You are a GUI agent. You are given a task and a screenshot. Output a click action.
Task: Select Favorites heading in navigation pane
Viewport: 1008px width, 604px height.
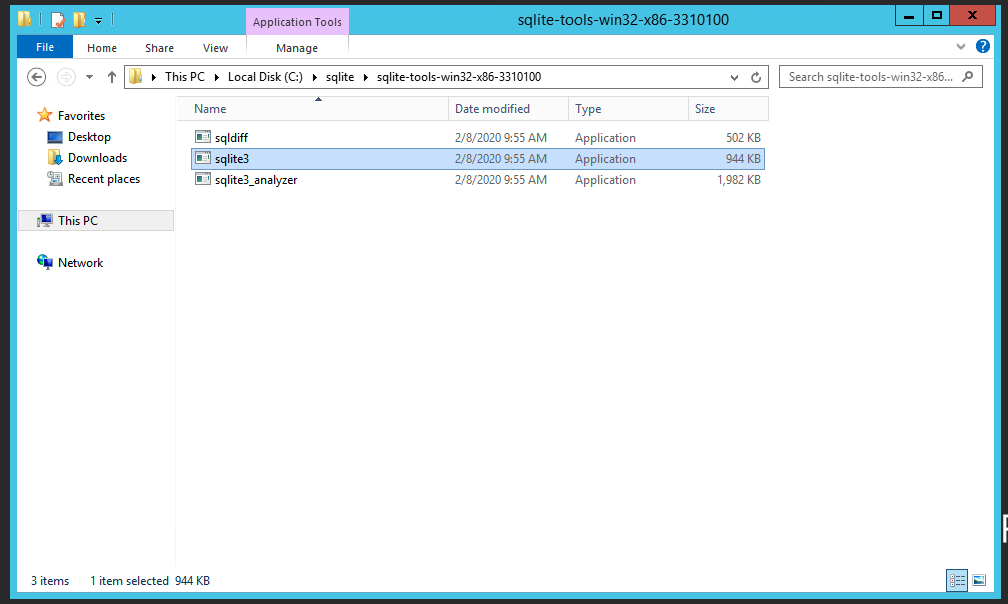pos(82,116)
